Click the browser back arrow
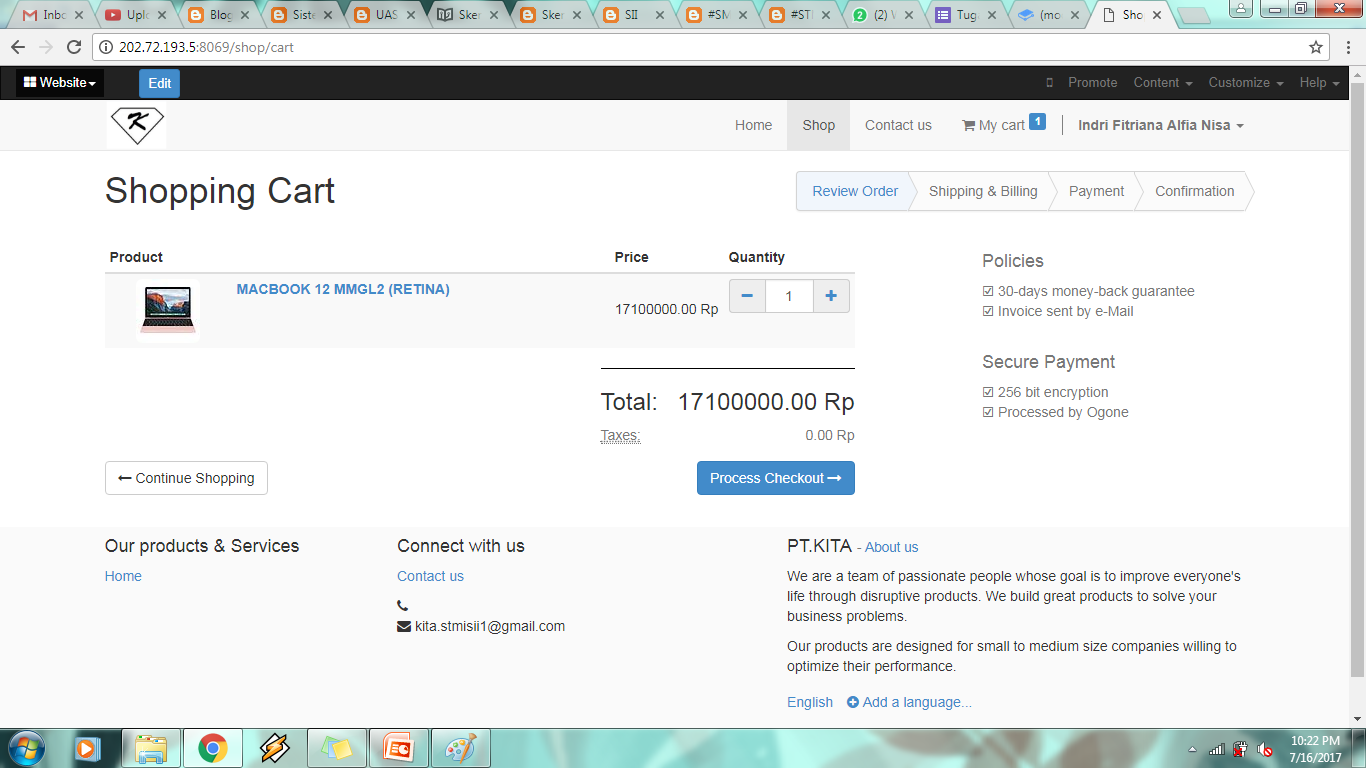The image size is (1366, 768). tap(18, 47)
